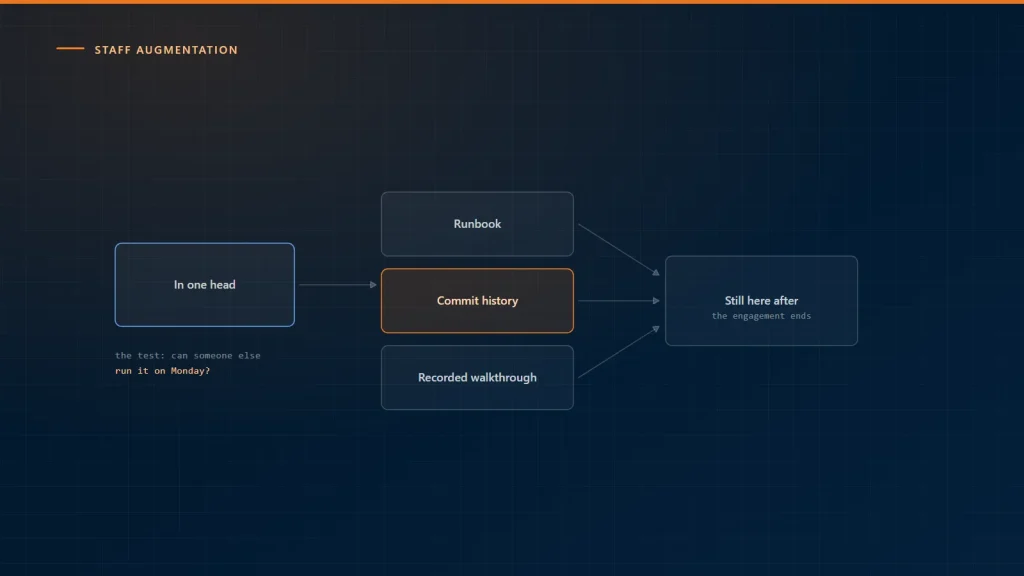1024x576 pixels.
Task: Click the orange bar at top of slide
Action: point(512,2)
